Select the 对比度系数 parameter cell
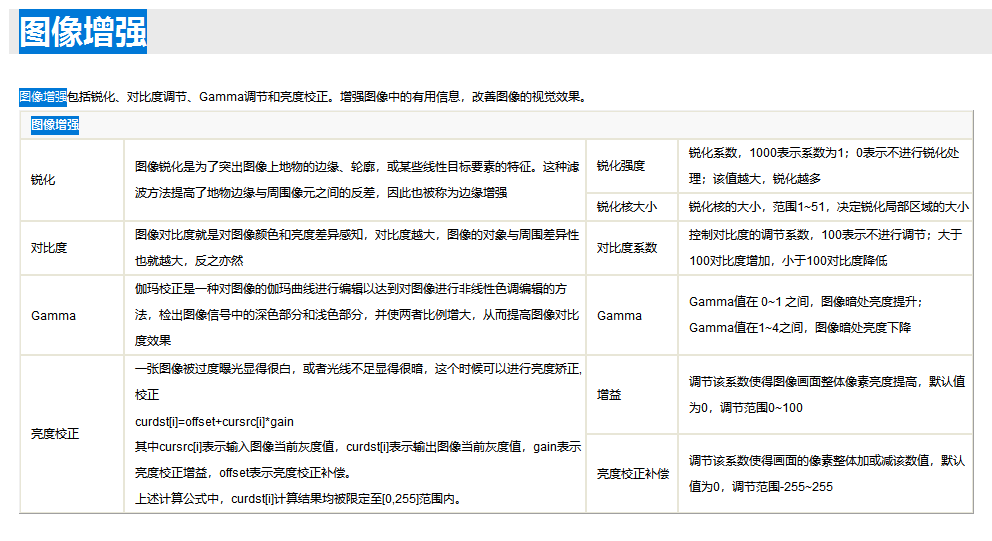Screen dimensions: 992x541 tap(627, 247)
